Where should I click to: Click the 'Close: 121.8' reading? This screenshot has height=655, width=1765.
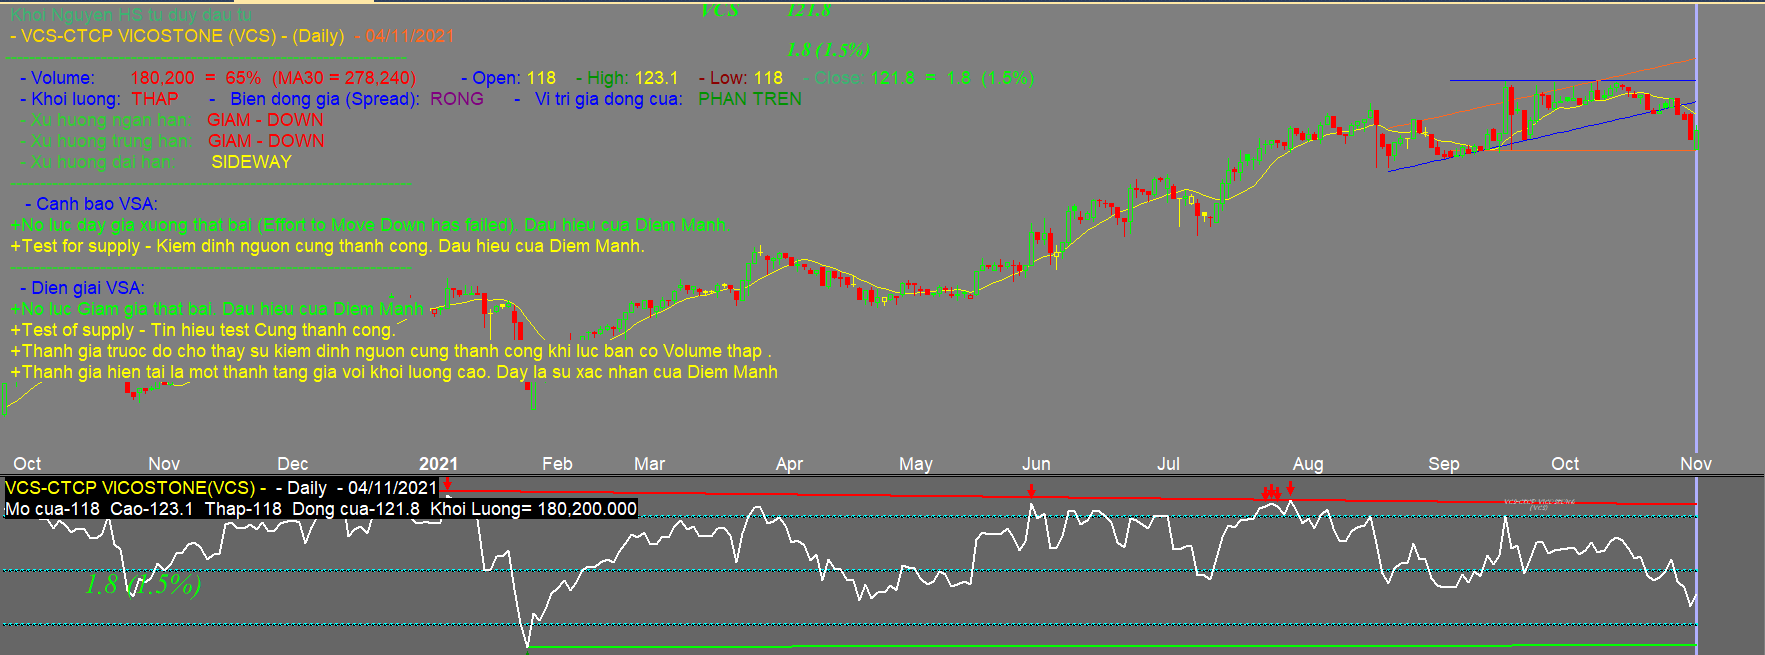[864, 78]
